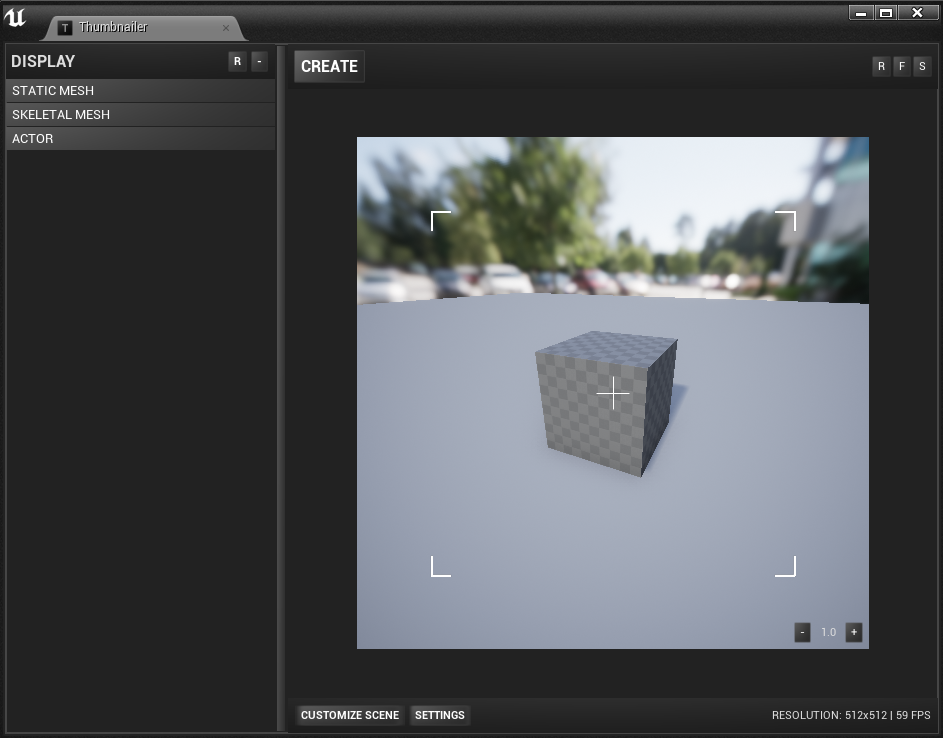Maximize the Thumbnailer window
This screenshot has width=943, height=738.
point(886,13)
